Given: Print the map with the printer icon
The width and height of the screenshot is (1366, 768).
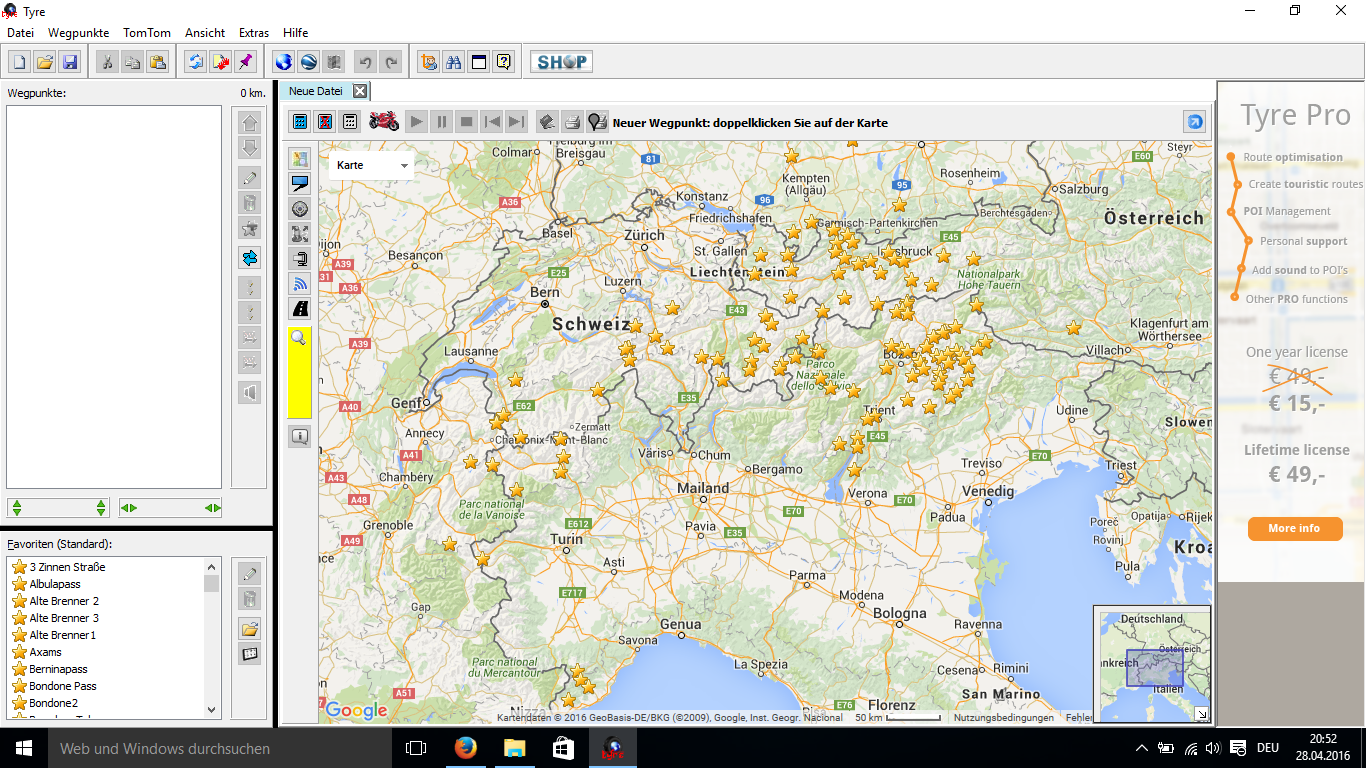Looking at the screenshot, I should tap(572, 122).
